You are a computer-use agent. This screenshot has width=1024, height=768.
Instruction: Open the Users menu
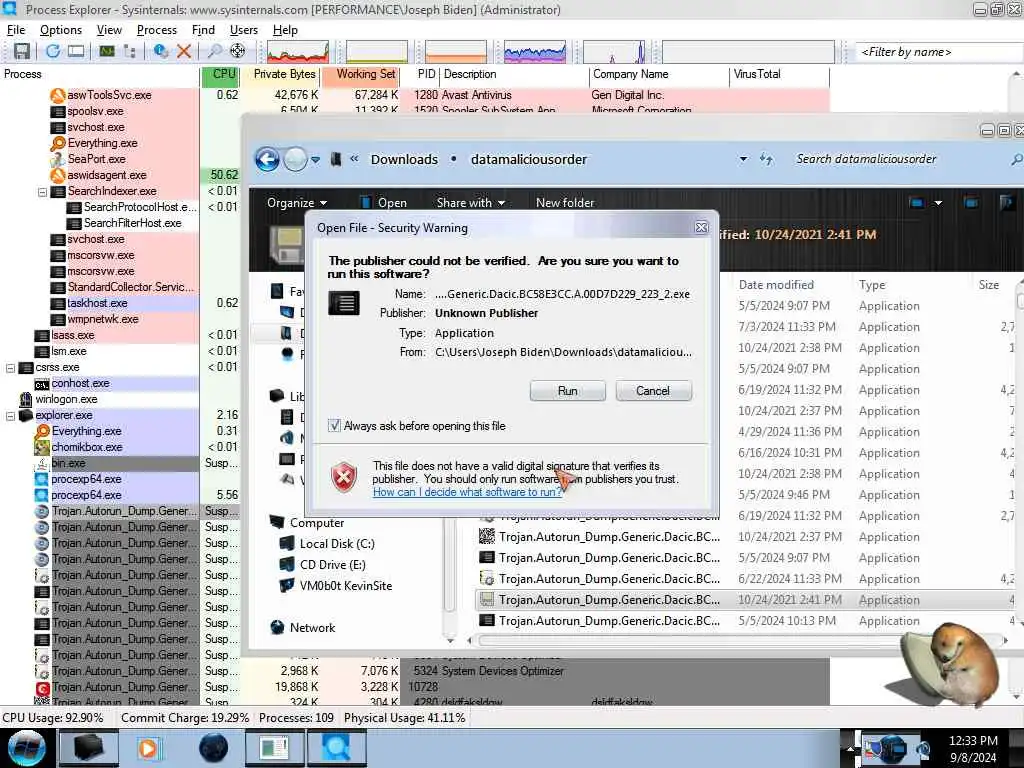click(244, 30)
